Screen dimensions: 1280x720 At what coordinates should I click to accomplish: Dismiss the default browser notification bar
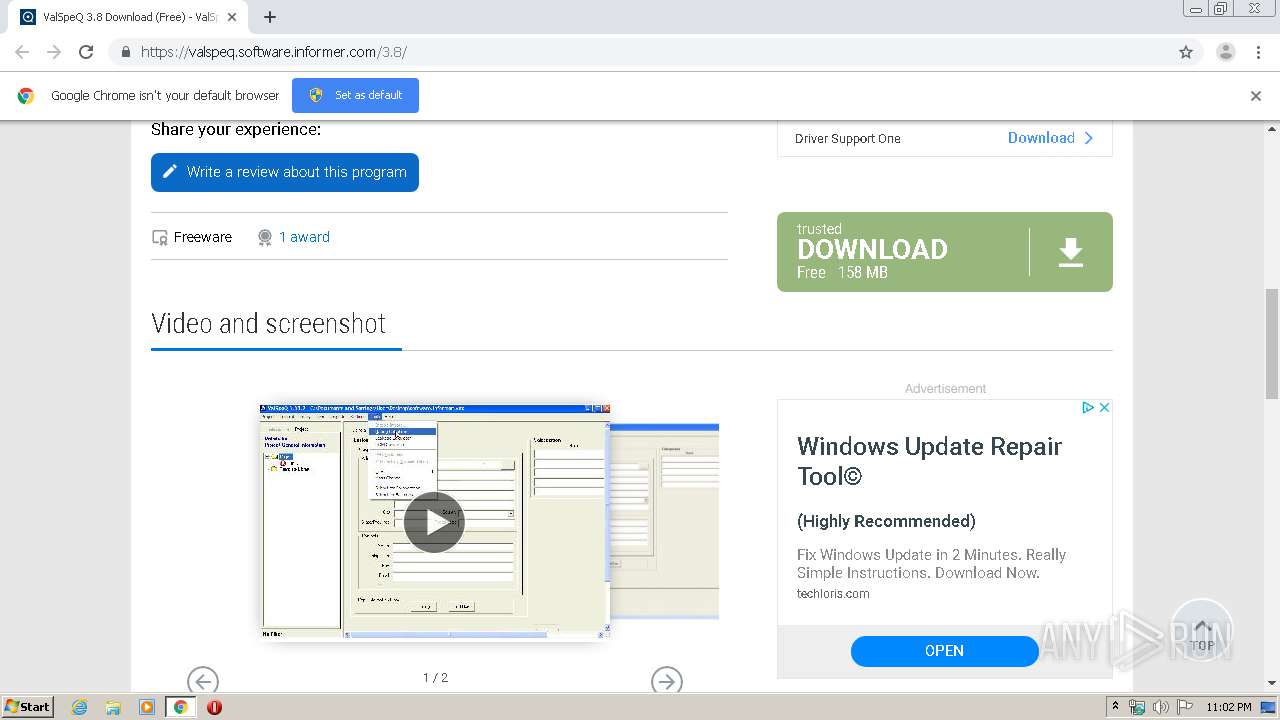pos(1256,96)
